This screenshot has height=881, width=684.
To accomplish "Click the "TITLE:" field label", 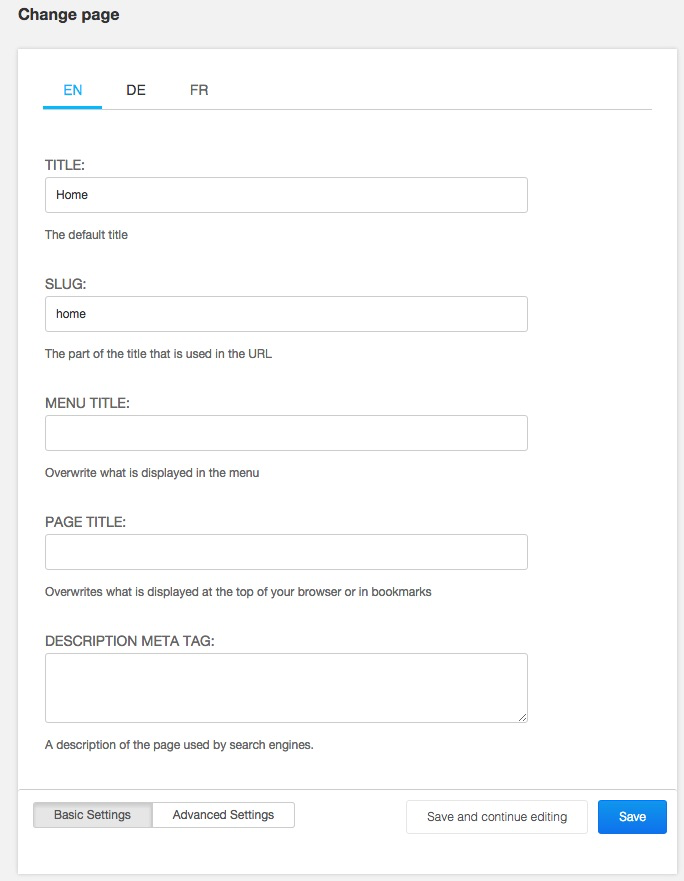I will 65,164.
